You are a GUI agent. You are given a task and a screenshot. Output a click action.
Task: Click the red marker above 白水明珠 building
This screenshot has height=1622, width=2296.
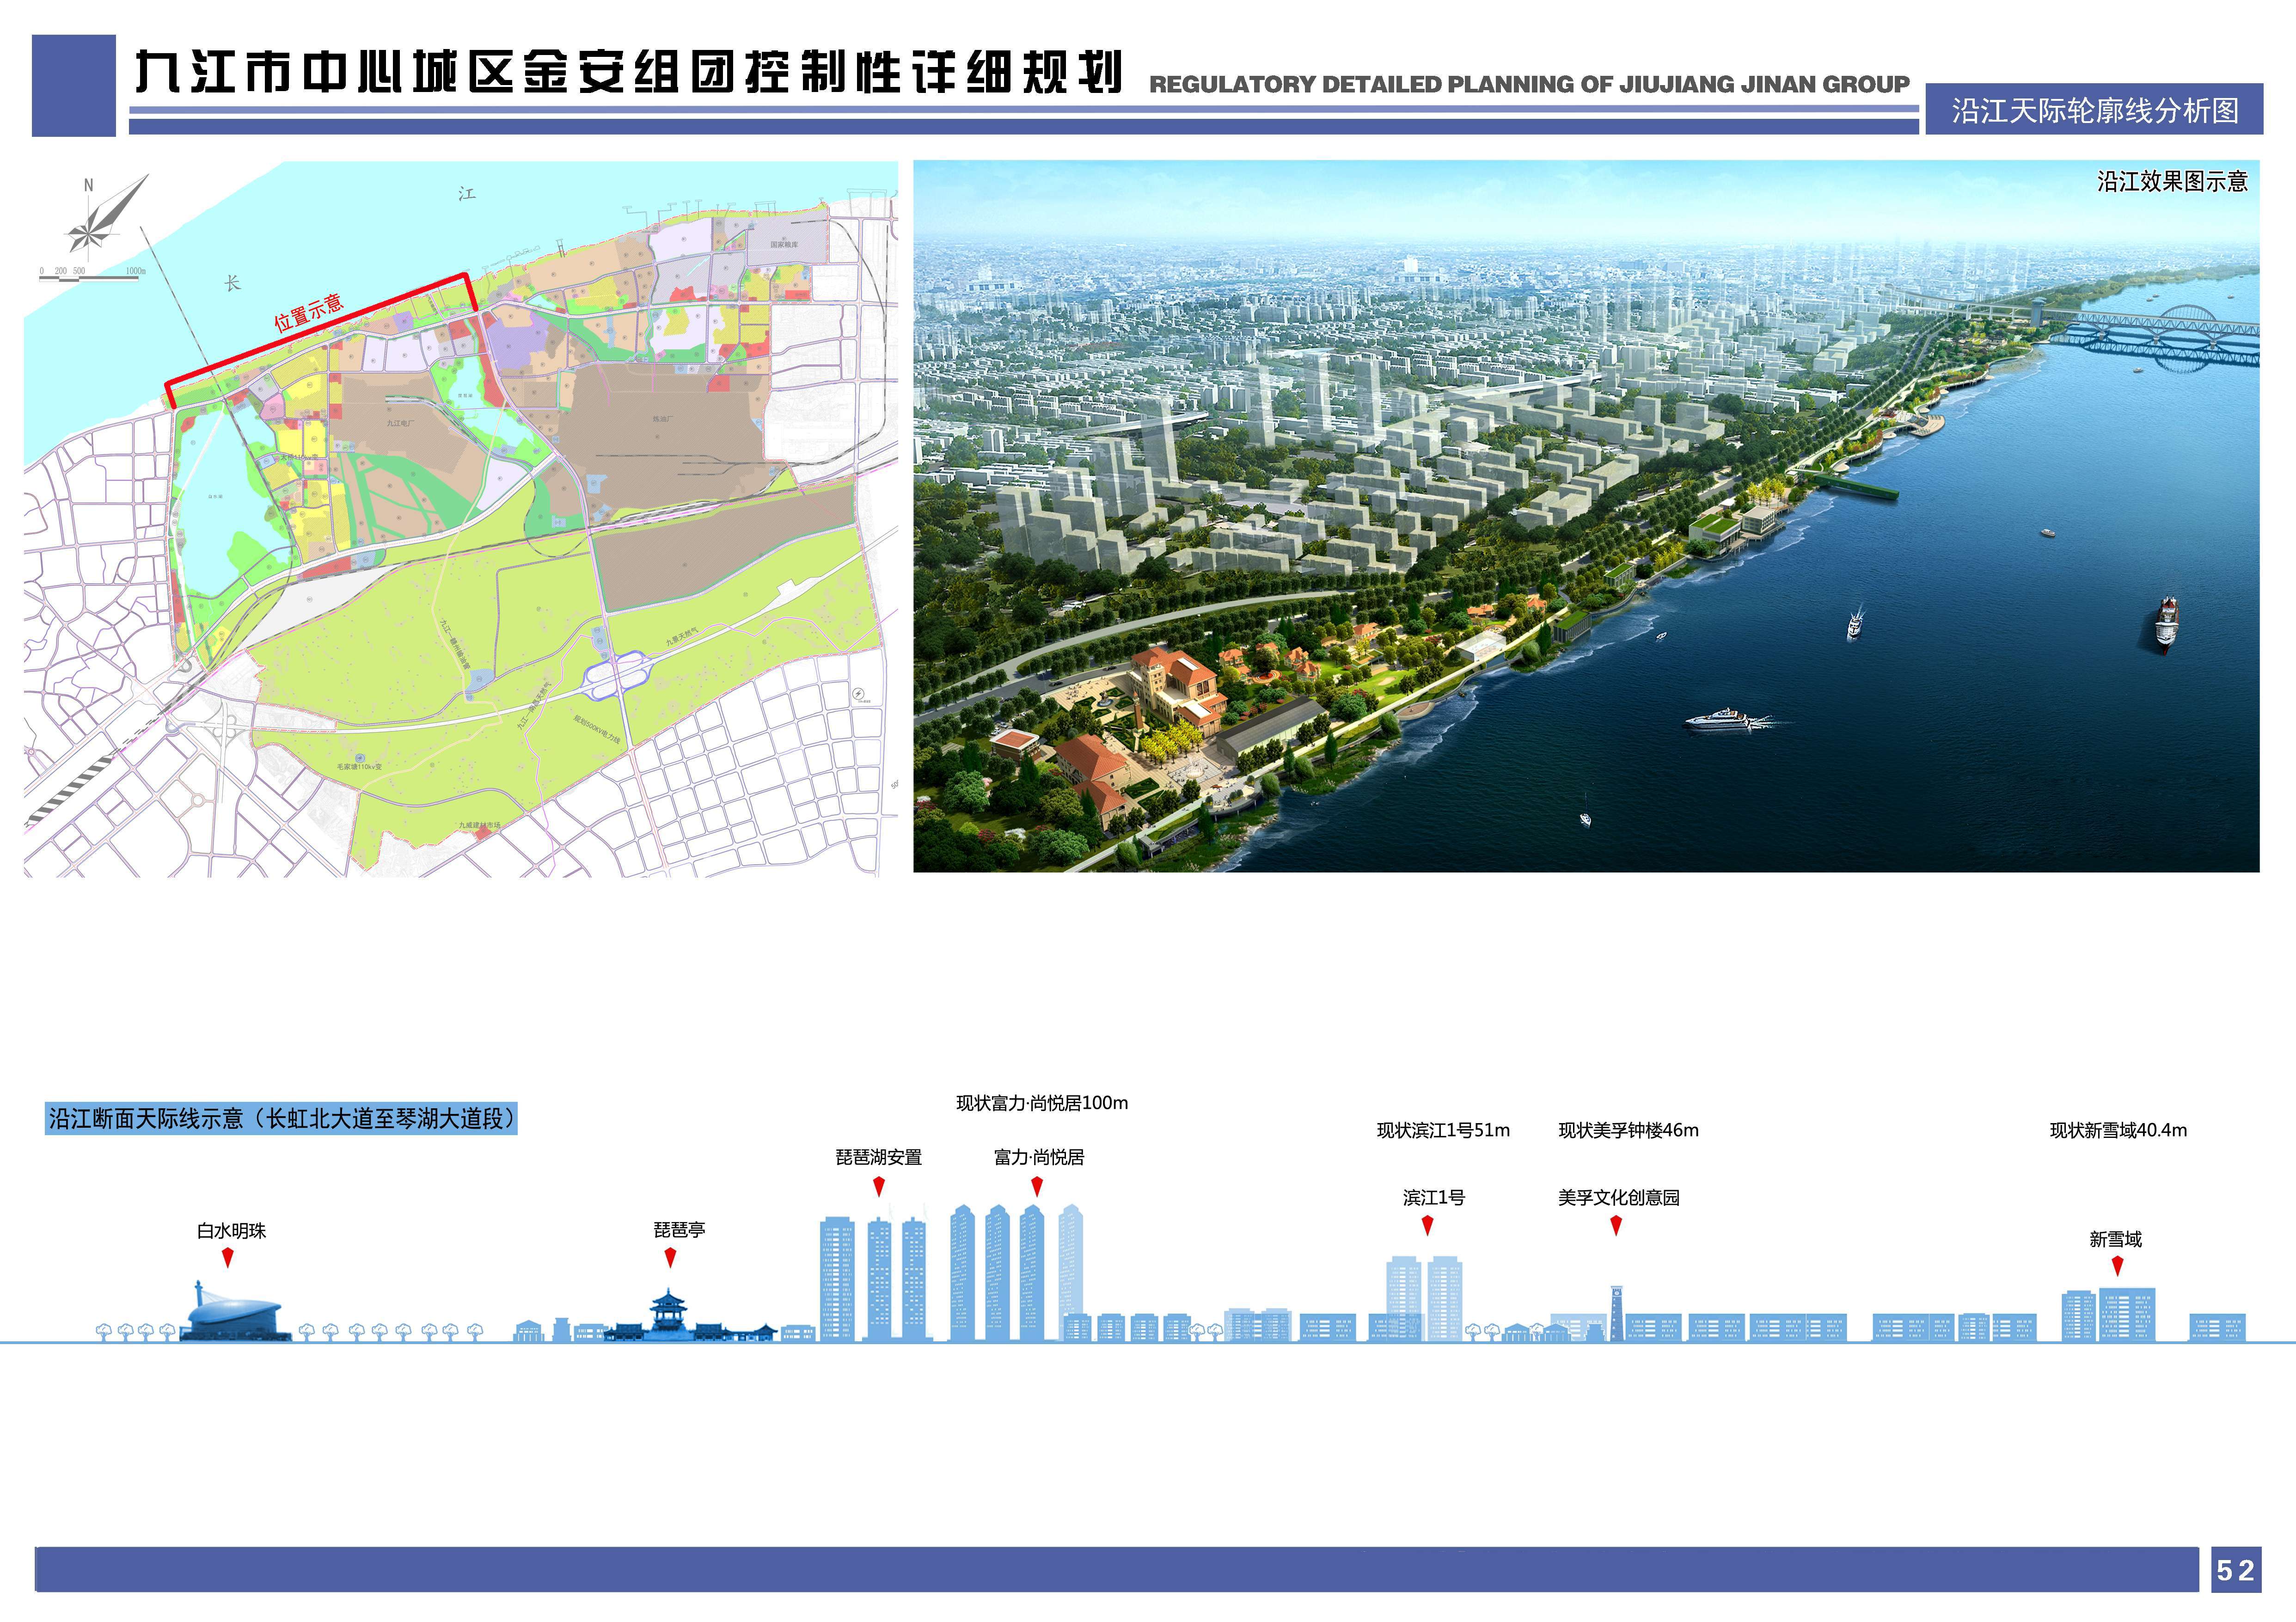tap(228, 1256)
